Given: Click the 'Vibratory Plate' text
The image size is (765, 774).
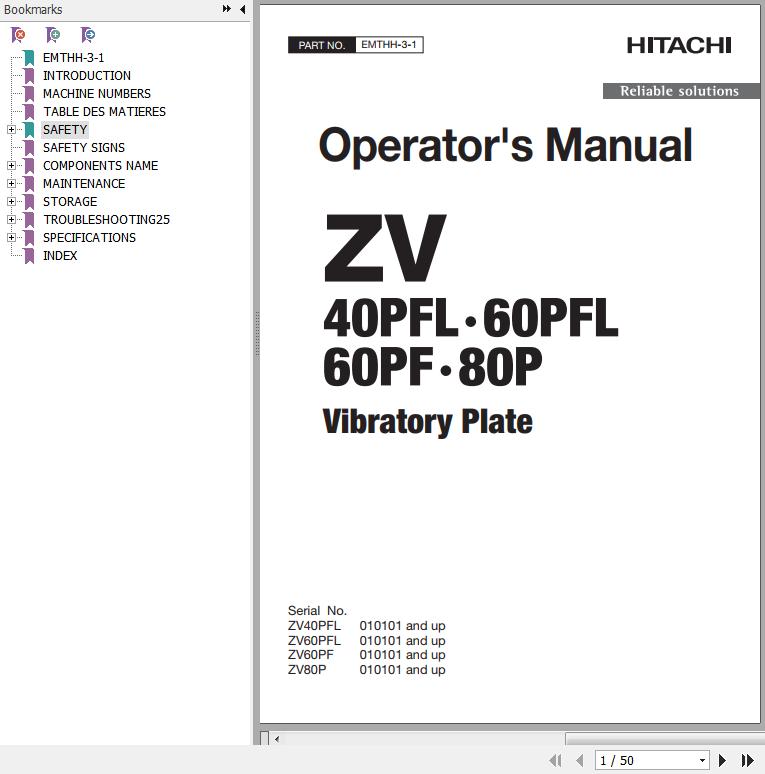Looking at the screenshot, I should [x=427, y=422].
